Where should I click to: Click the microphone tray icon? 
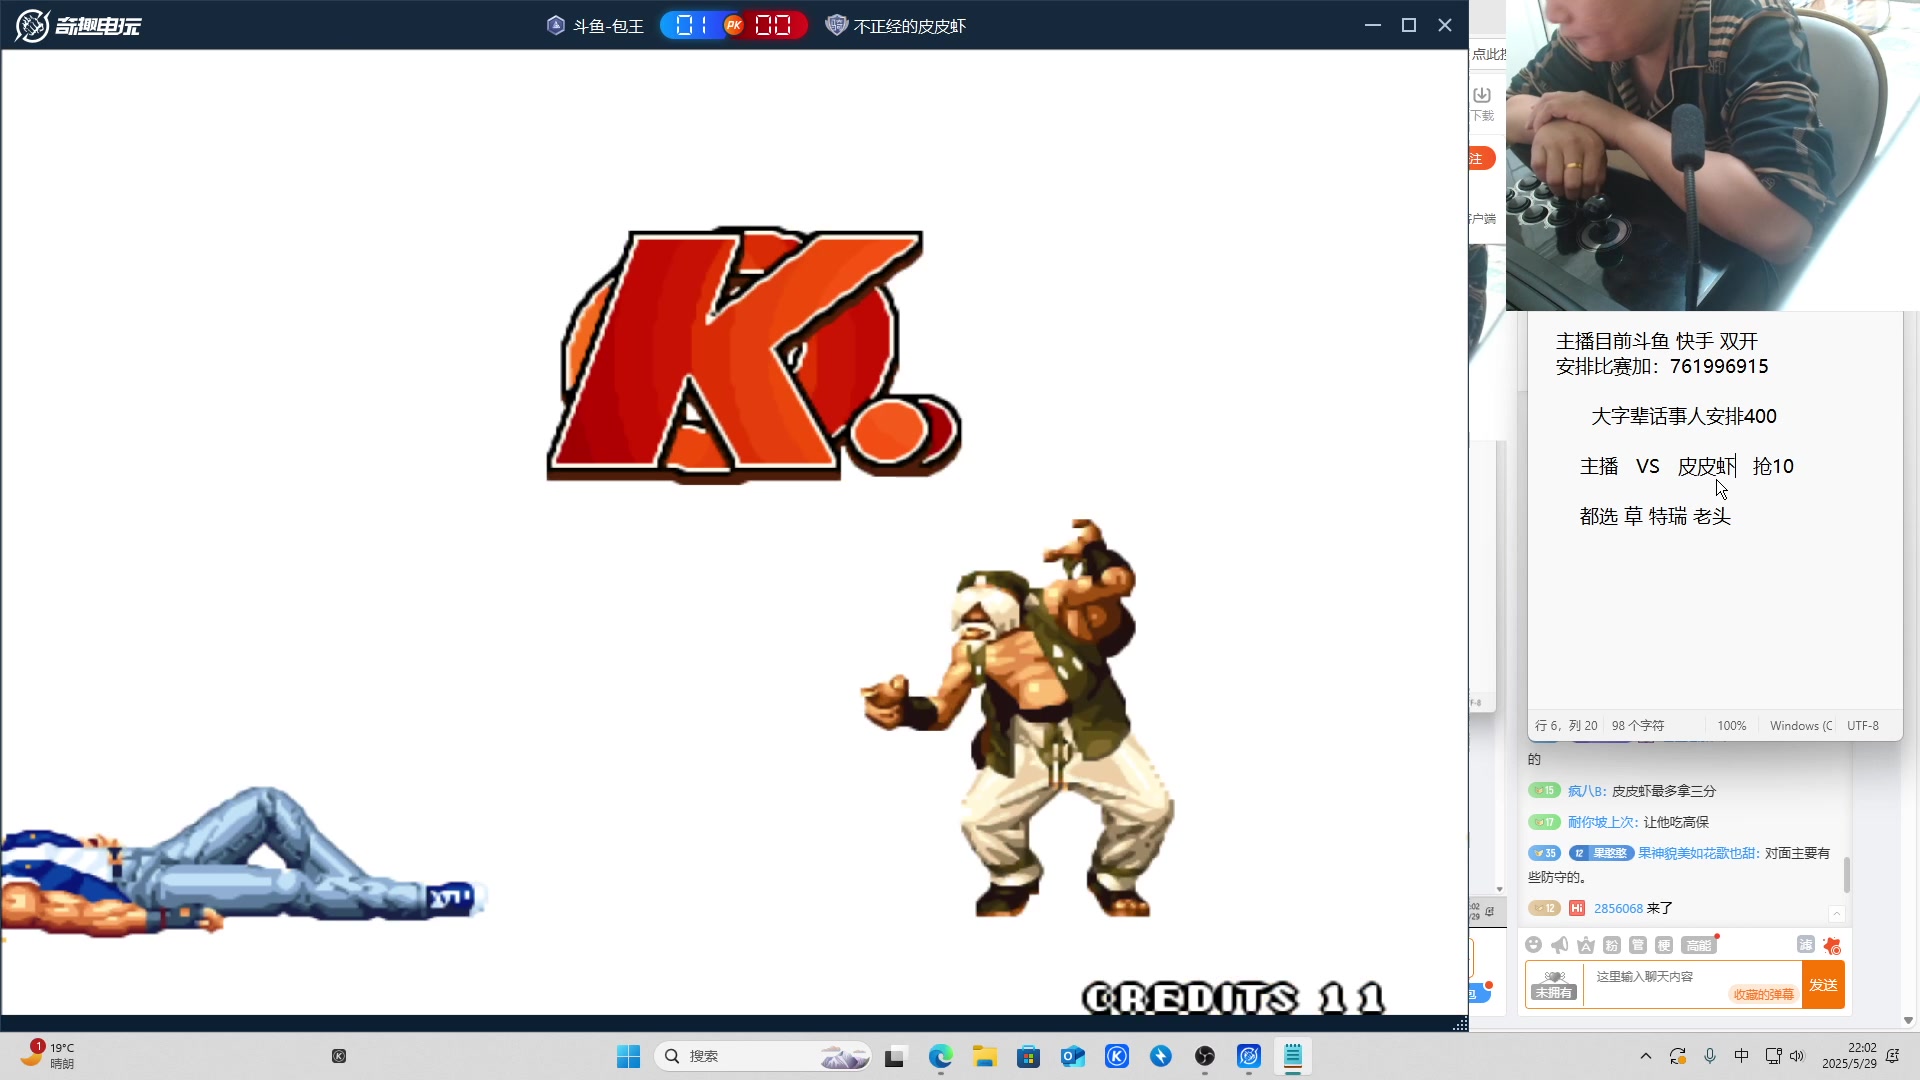1710,1056
